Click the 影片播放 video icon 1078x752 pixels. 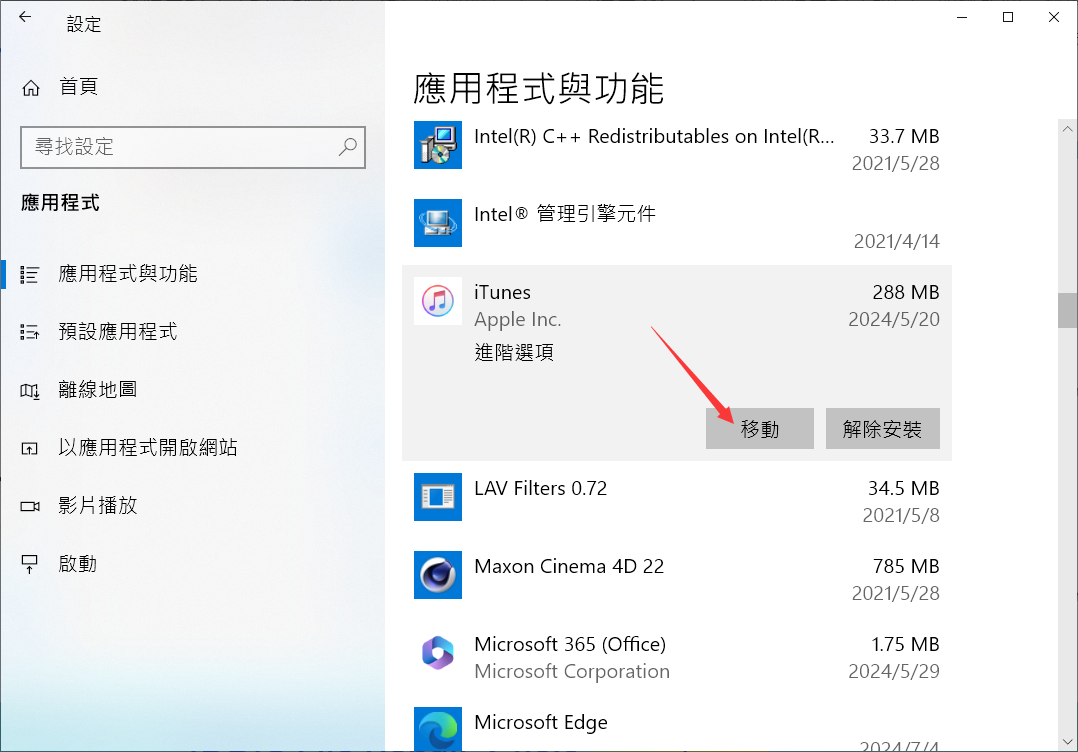[x=30, y=507]
